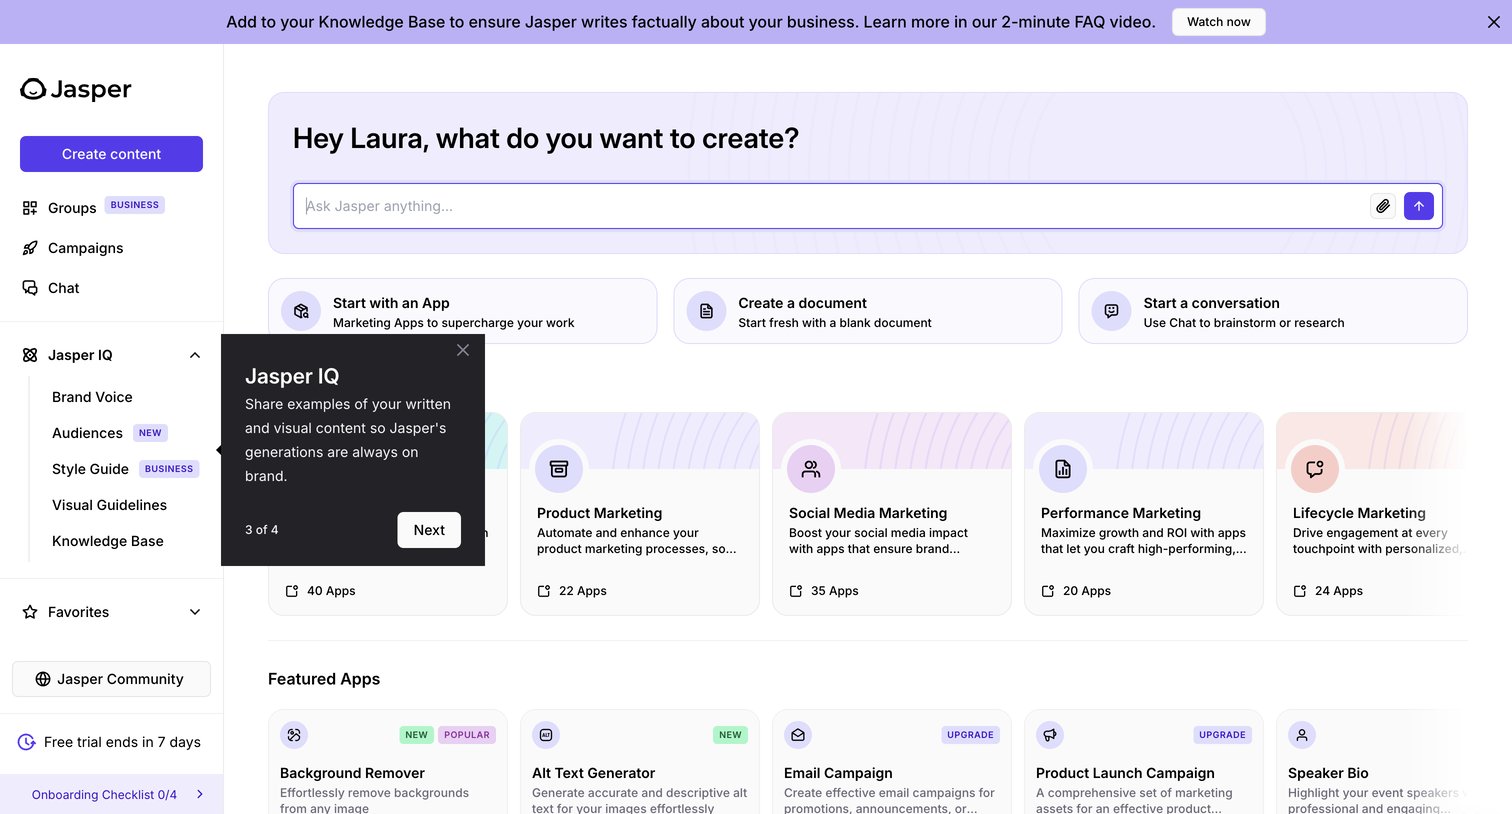Open the Background Remover featured app
The width and height of the screenshot is (1512, 814).
(x=388, y=762)
